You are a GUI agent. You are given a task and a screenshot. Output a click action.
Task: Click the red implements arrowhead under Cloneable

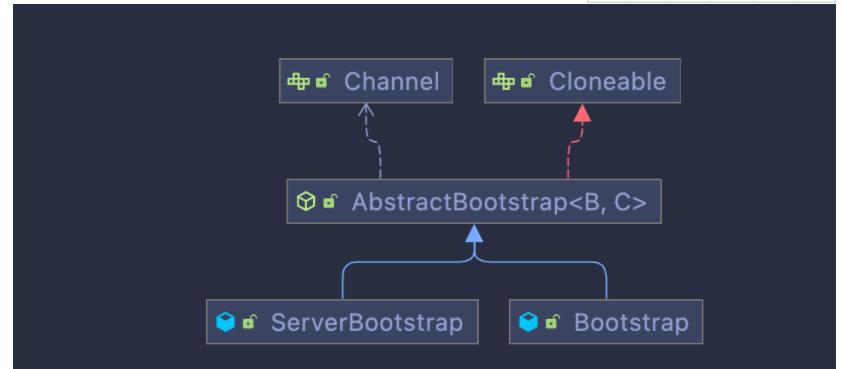(582, 113)
